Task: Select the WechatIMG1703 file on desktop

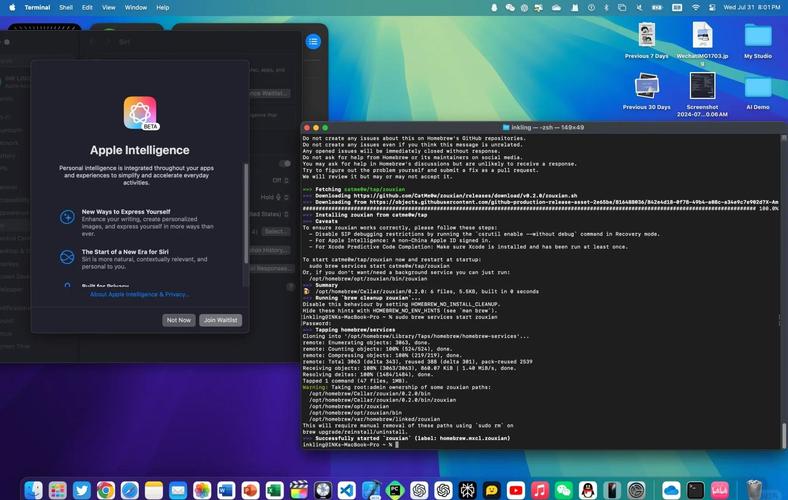Action: point(702,43)
